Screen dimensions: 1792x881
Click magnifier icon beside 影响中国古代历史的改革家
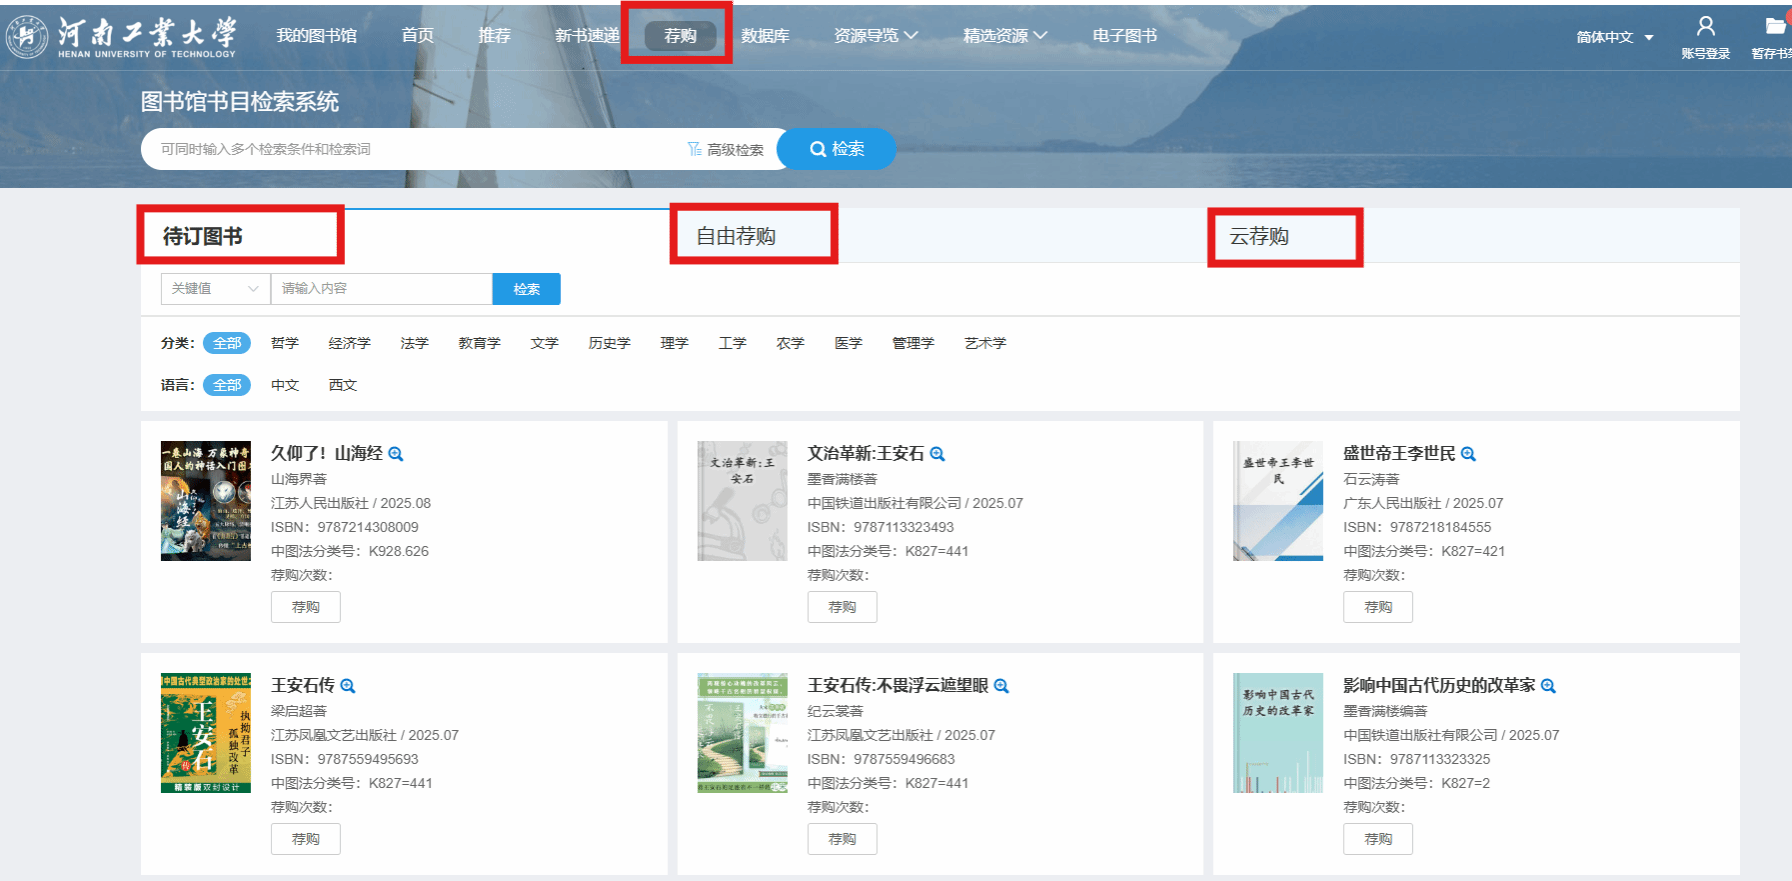point(1548,686)
